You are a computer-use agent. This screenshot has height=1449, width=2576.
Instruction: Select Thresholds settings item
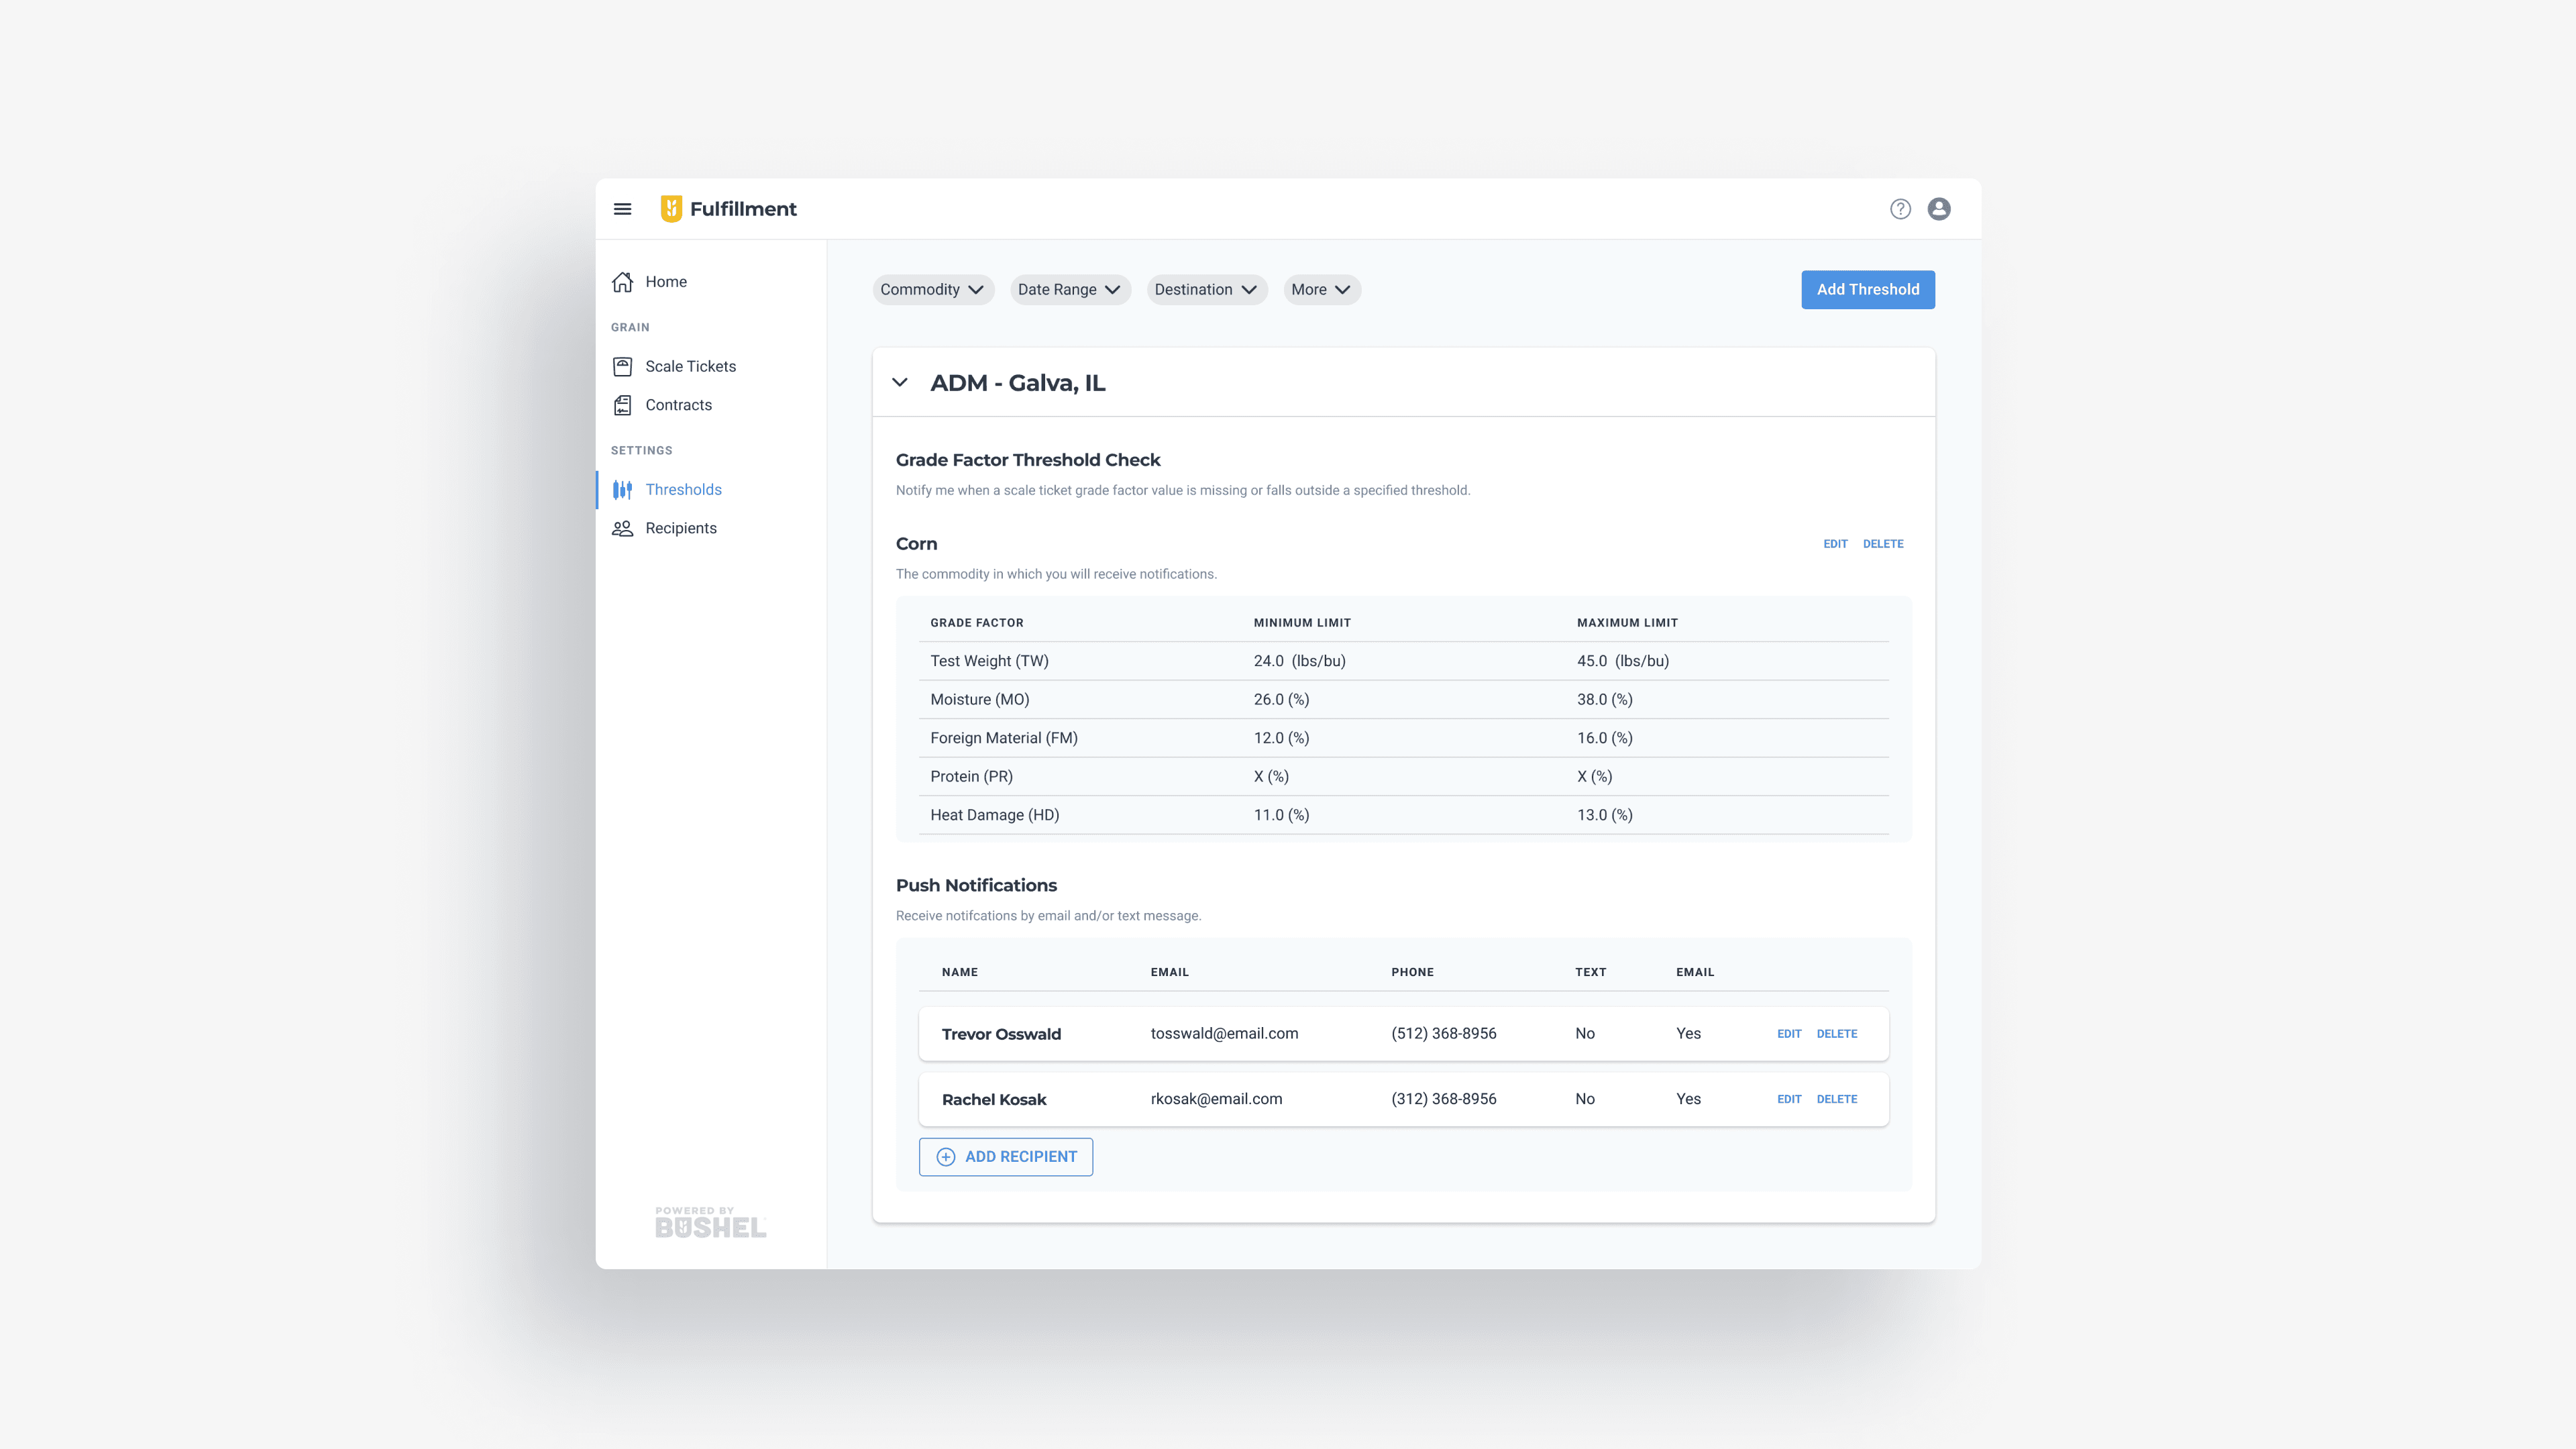[x=684, y=490]
